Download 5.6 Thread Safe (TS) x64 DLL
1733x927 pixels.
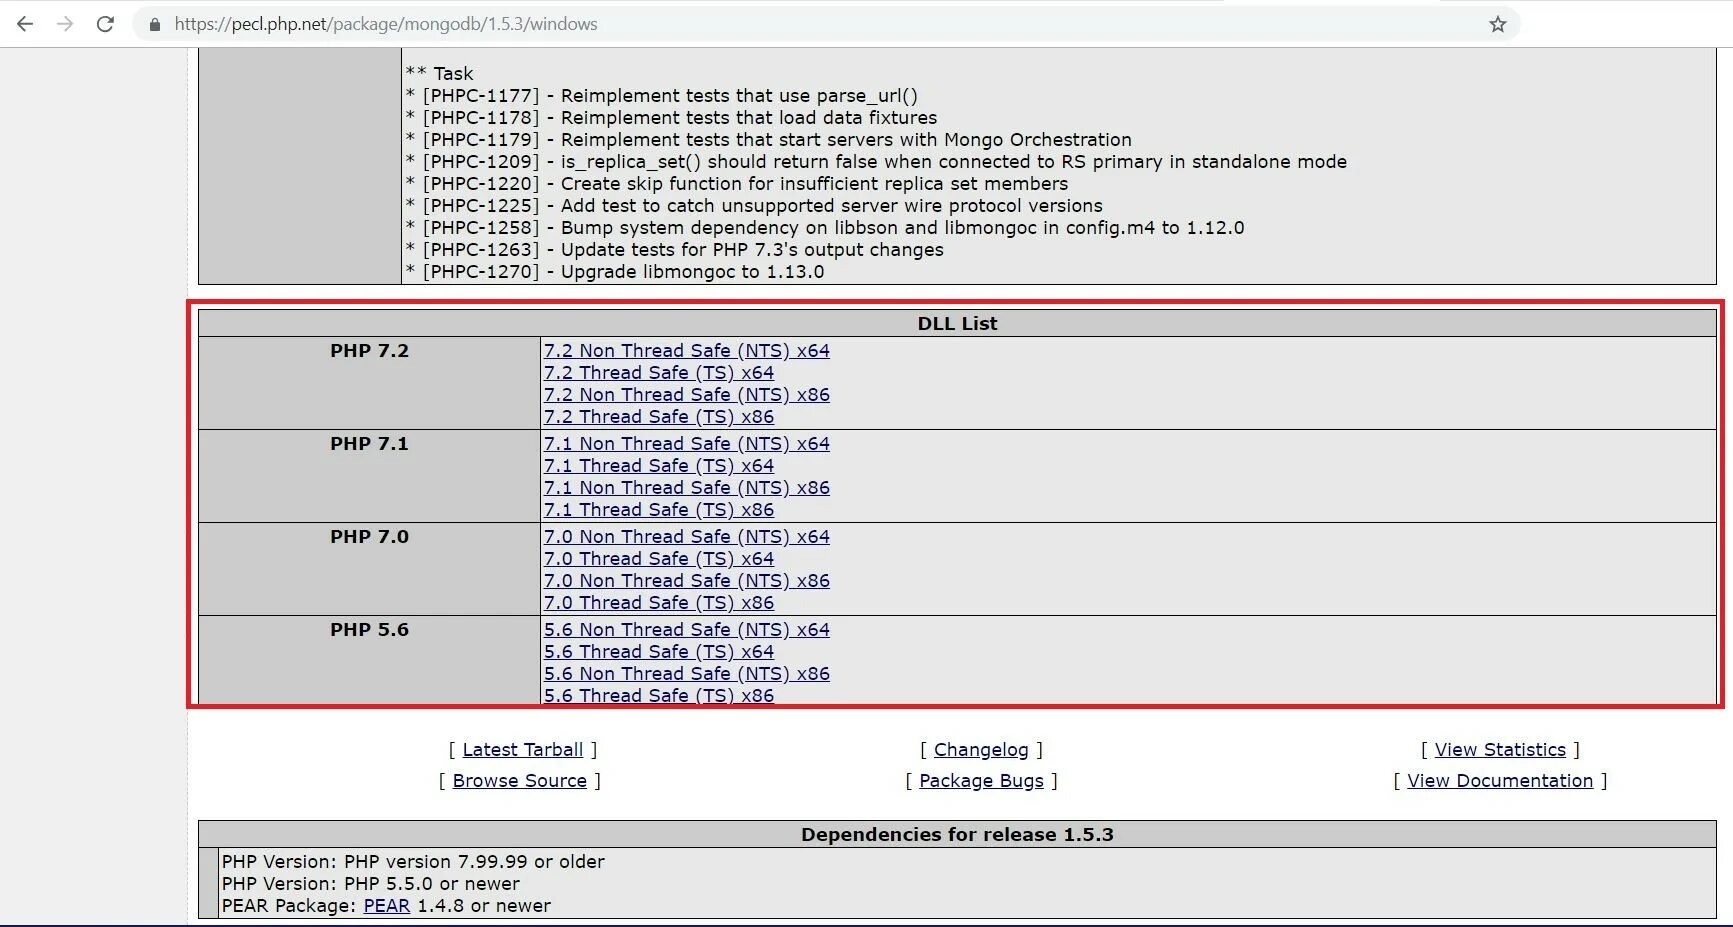click(x=659, y=652)
